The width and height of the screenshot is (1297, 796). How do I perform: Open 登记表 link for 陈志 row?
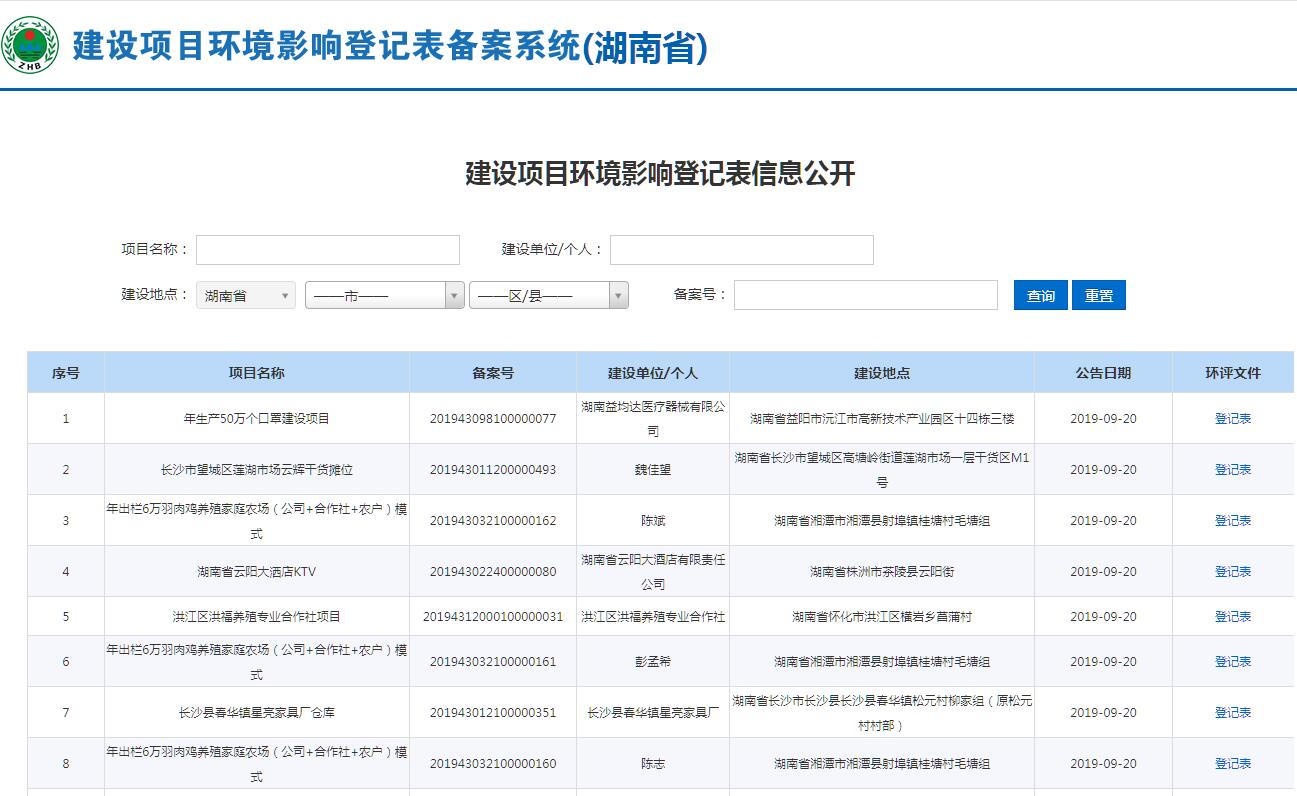(x=1232, y=764)
